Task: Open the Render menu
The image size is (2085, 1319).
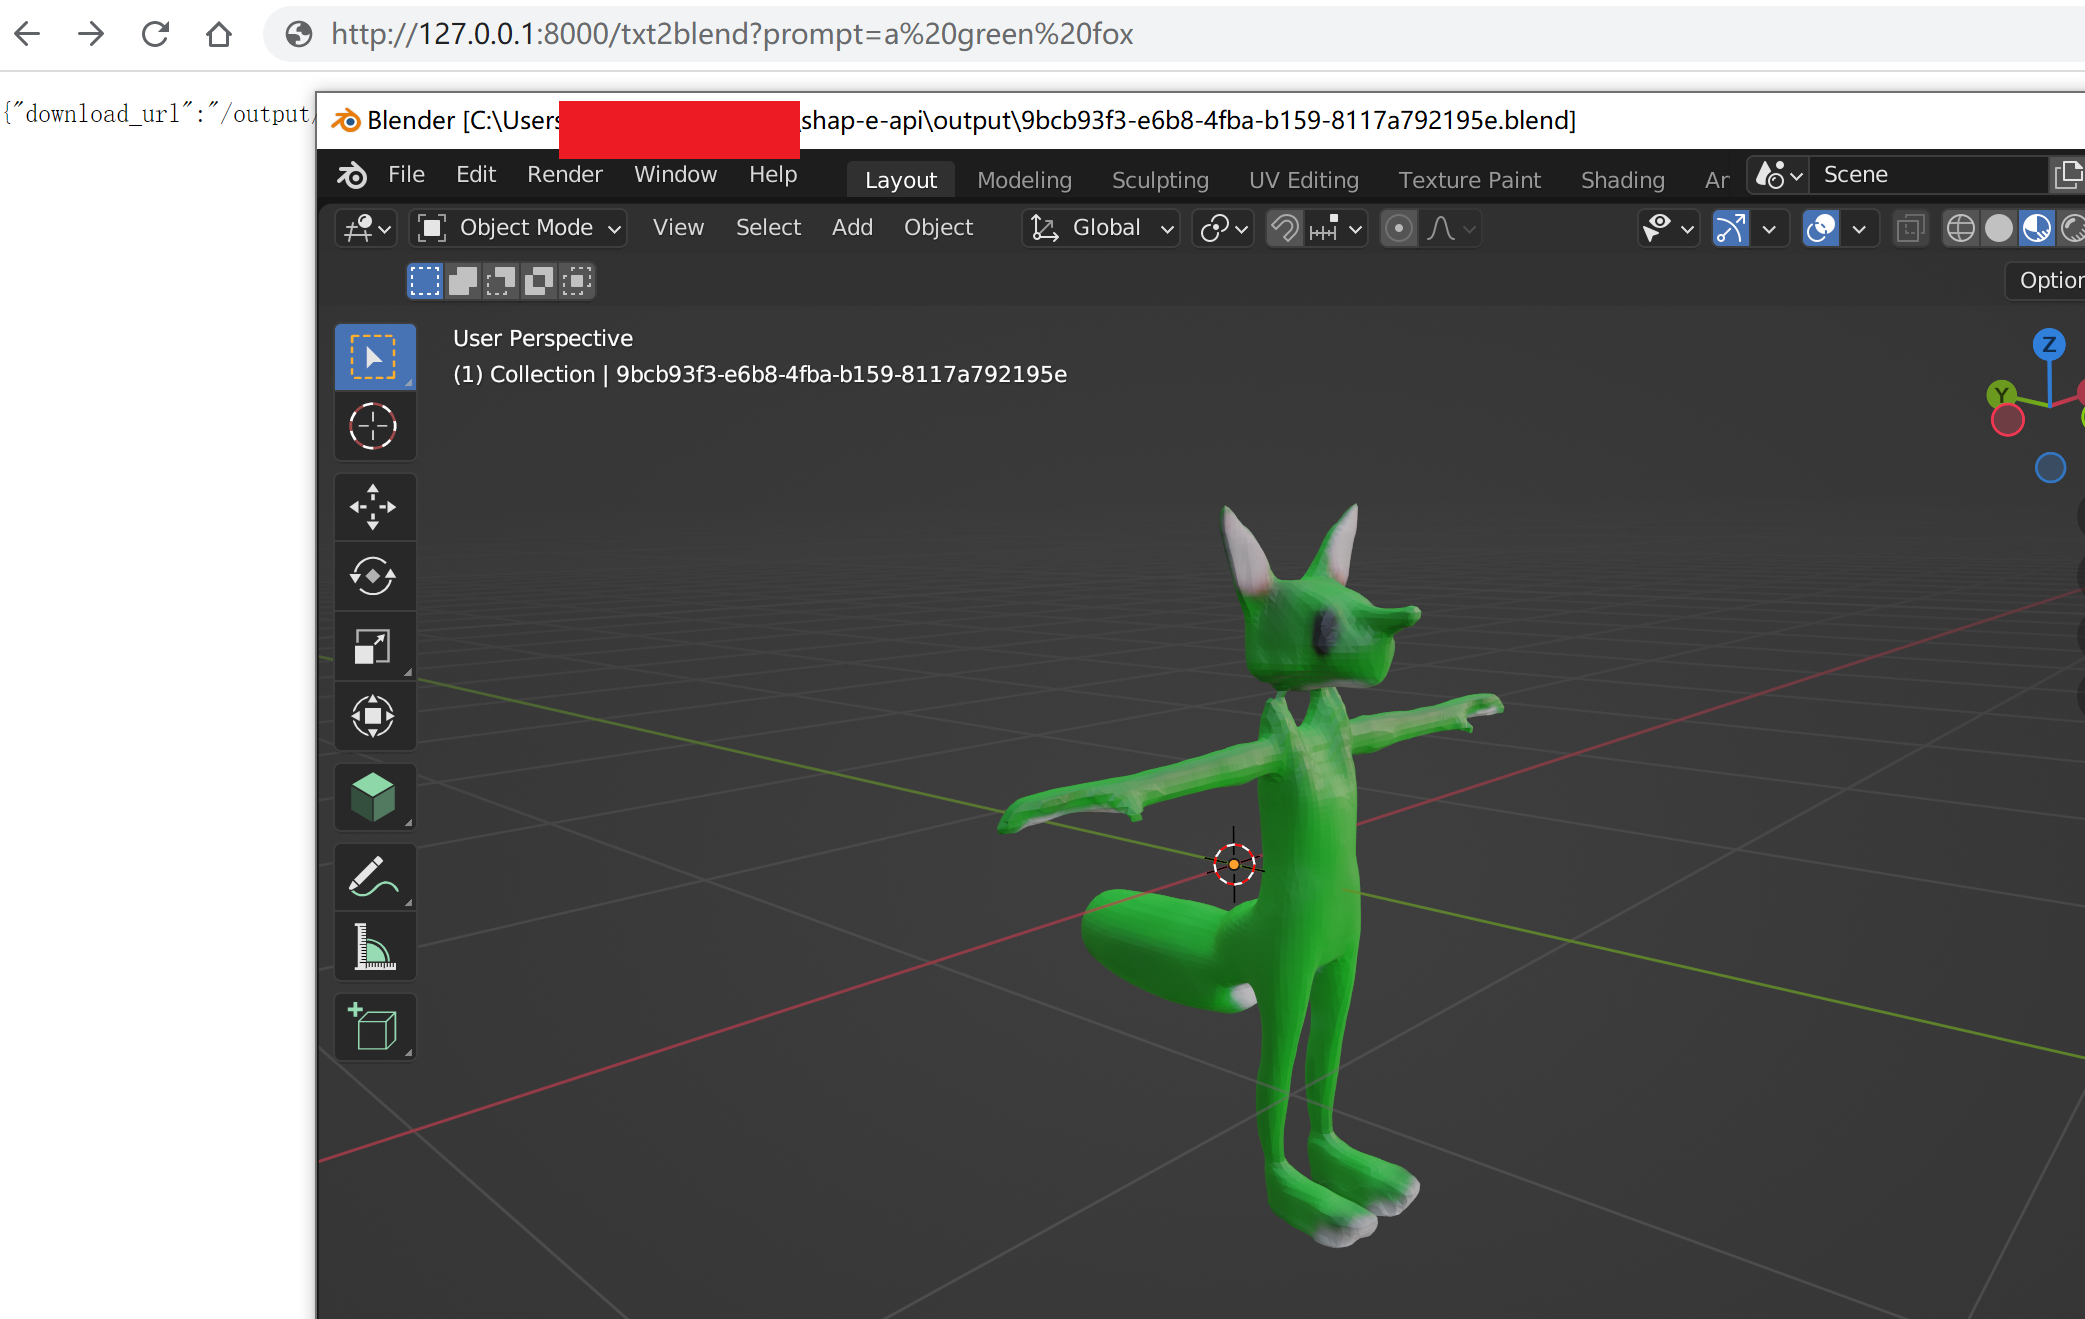Action: pyautogui.click(x=564, y=174)
